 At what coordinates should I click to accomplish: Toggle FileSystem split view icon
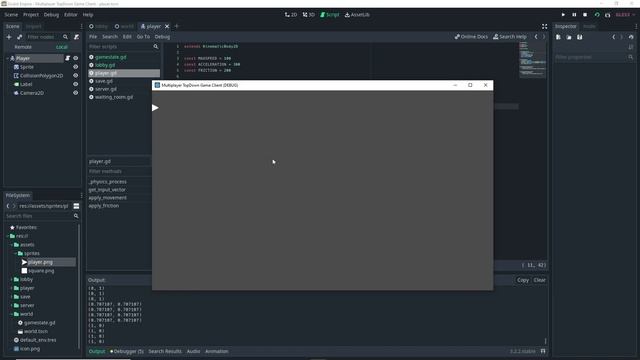coord(76,206)
